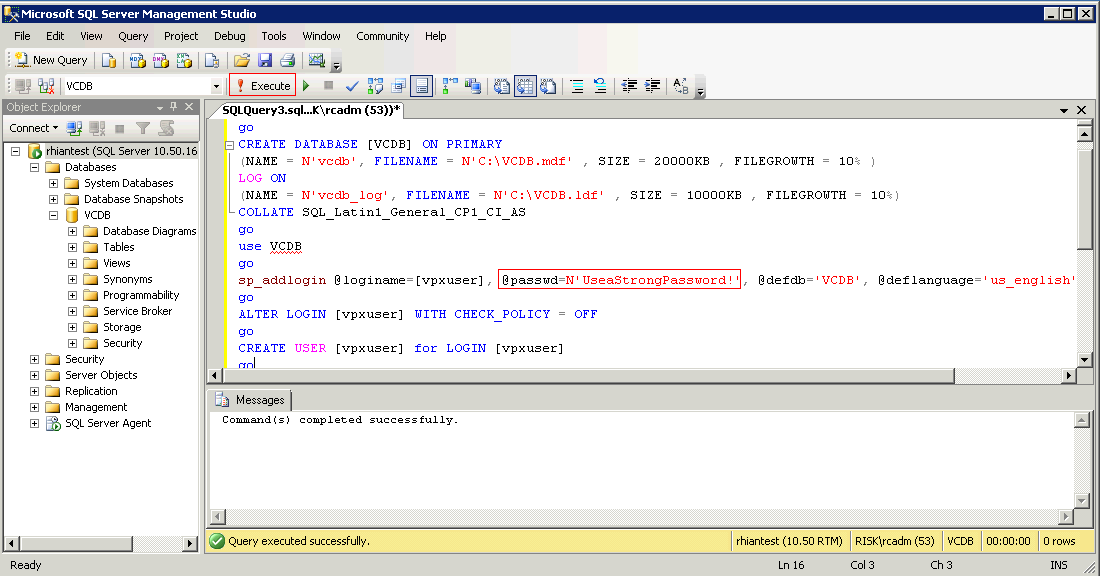Click Specify Values for Template Parameters icon
This screenshot has height=576, width=1100.
coord(680,86)
